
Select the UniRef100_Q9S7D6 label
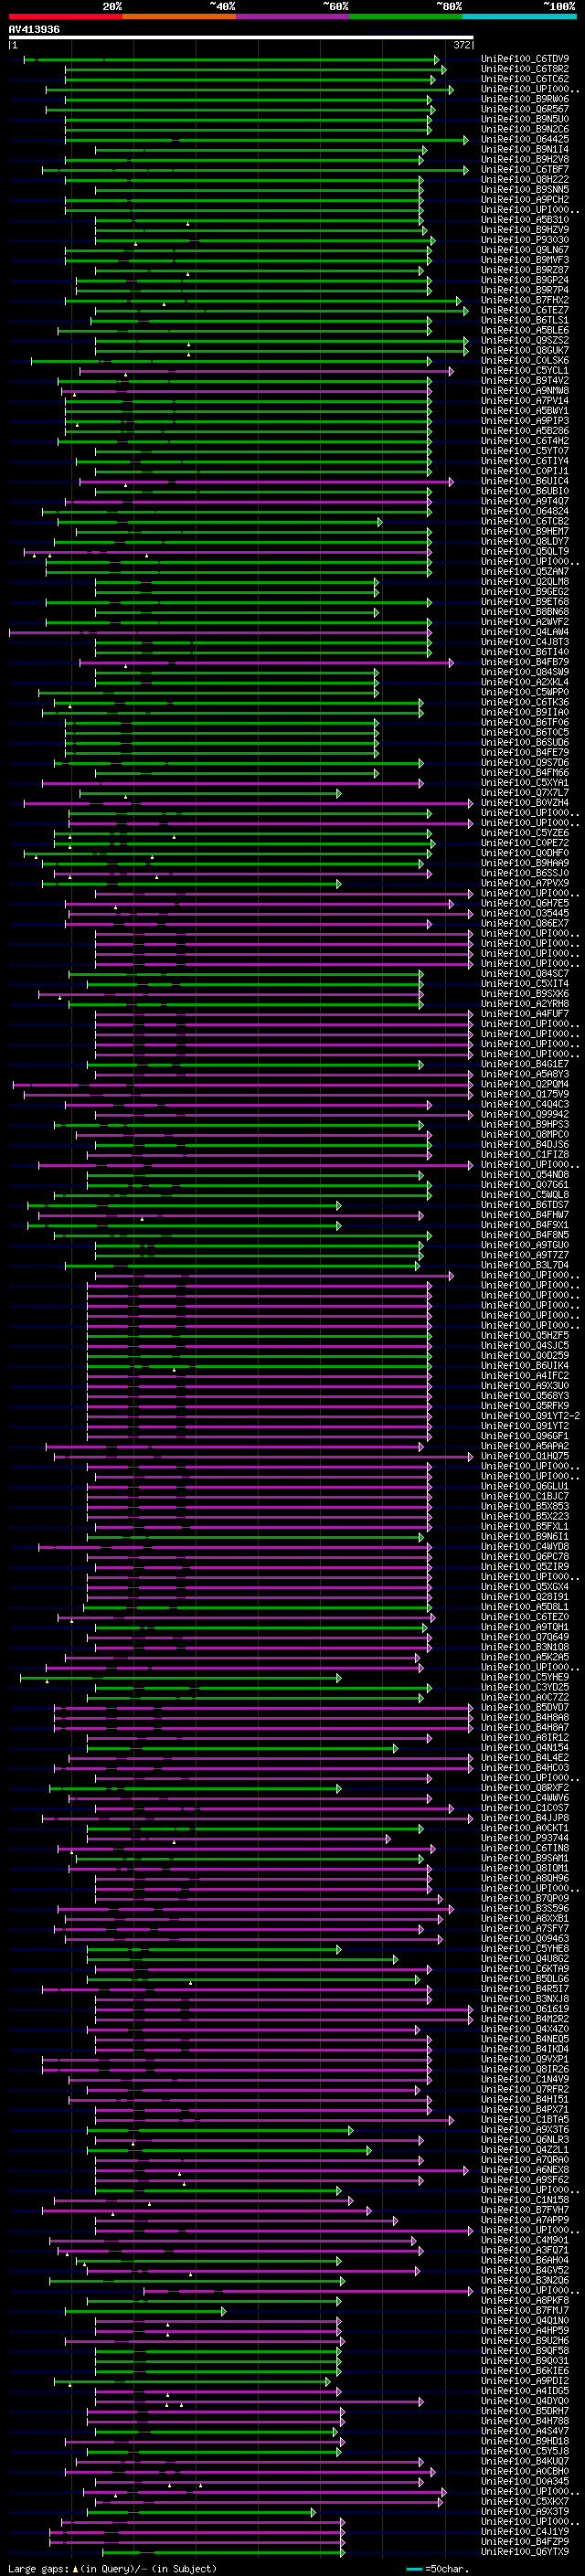[x=524, y=763]
